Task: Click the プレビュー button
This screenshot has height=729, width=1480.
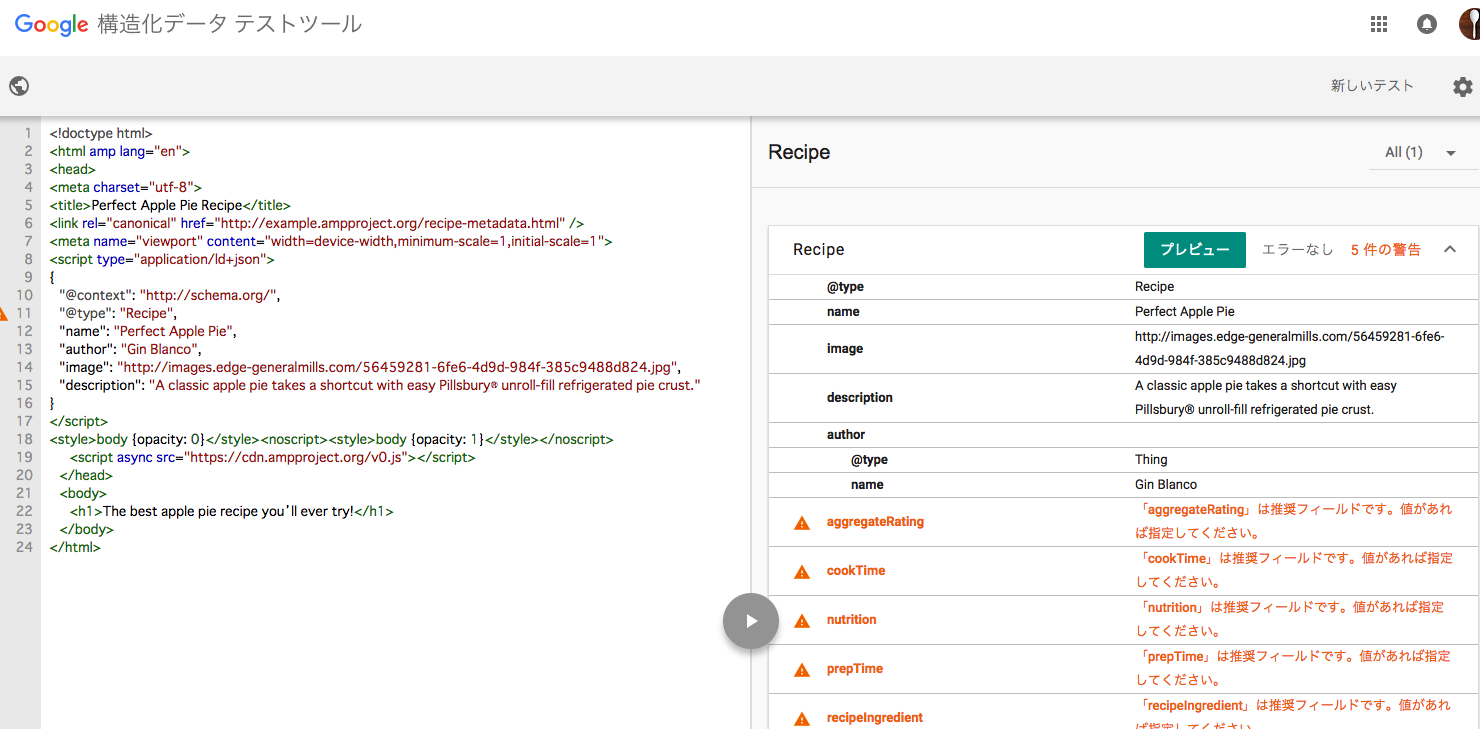Action: tap(1194, 249)
